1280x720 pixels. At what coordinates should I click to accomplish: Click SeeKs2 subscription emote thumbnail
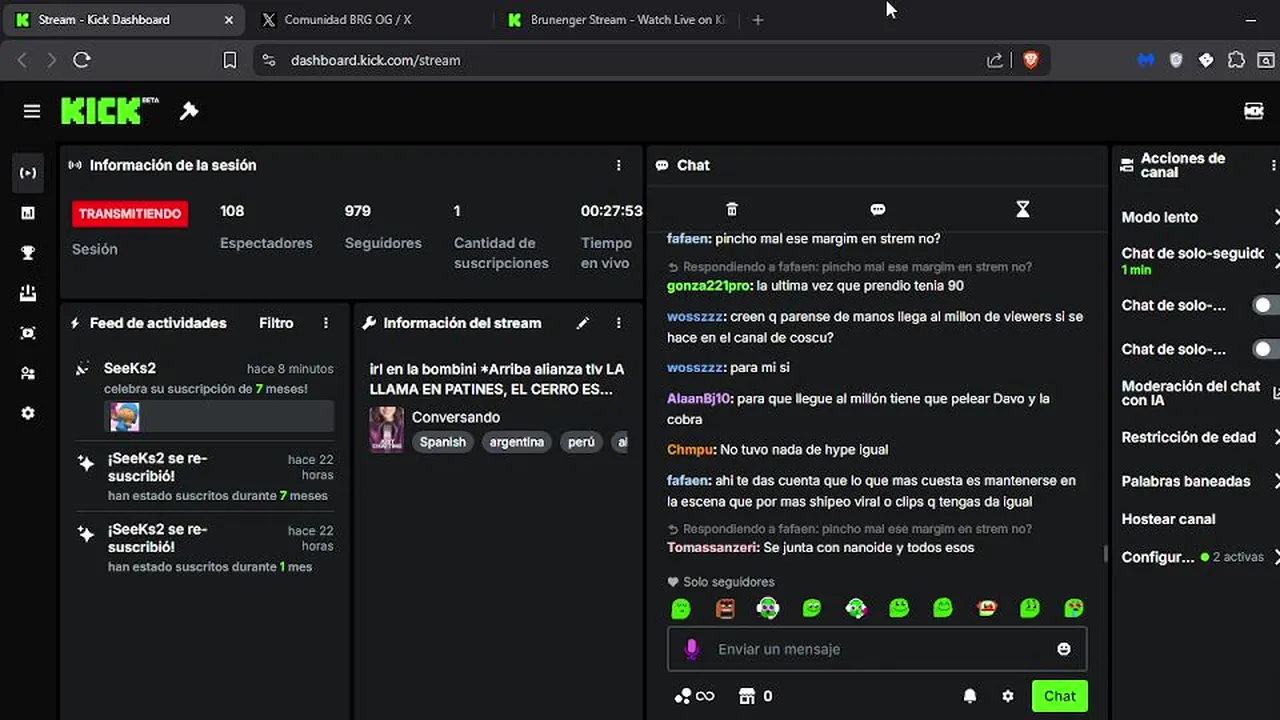click(125, 417)
